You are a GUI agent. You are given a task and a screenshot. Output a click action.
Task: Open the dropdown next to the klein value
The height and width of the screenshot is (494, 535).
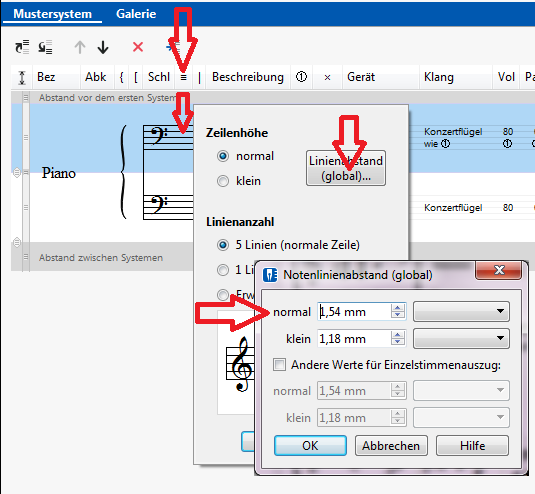click(461, 338)
